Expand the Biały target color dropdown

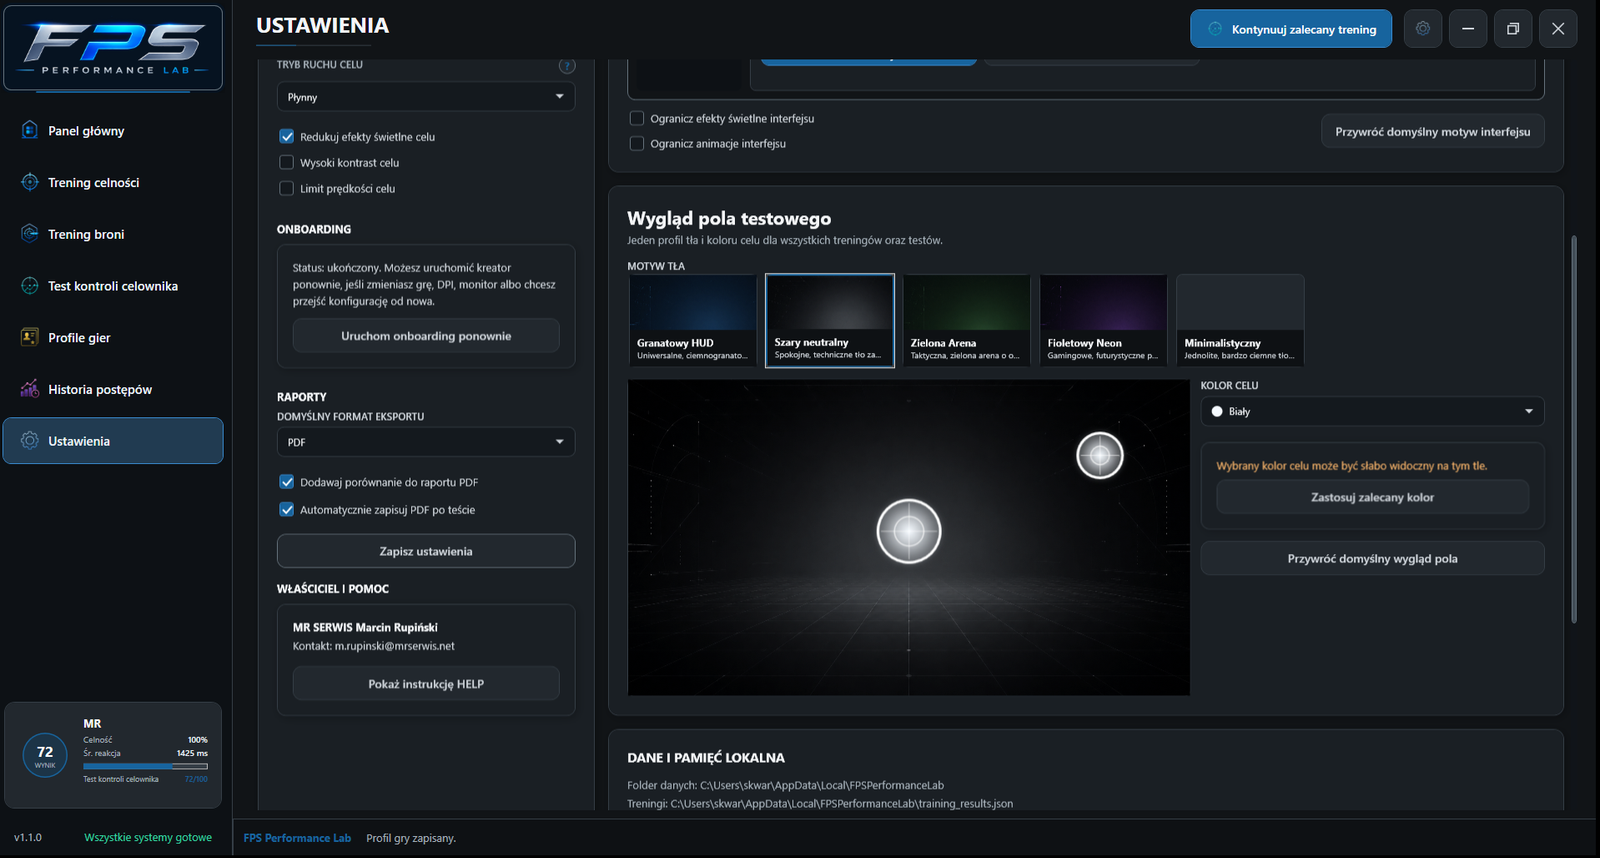(x=1372, y=411)
